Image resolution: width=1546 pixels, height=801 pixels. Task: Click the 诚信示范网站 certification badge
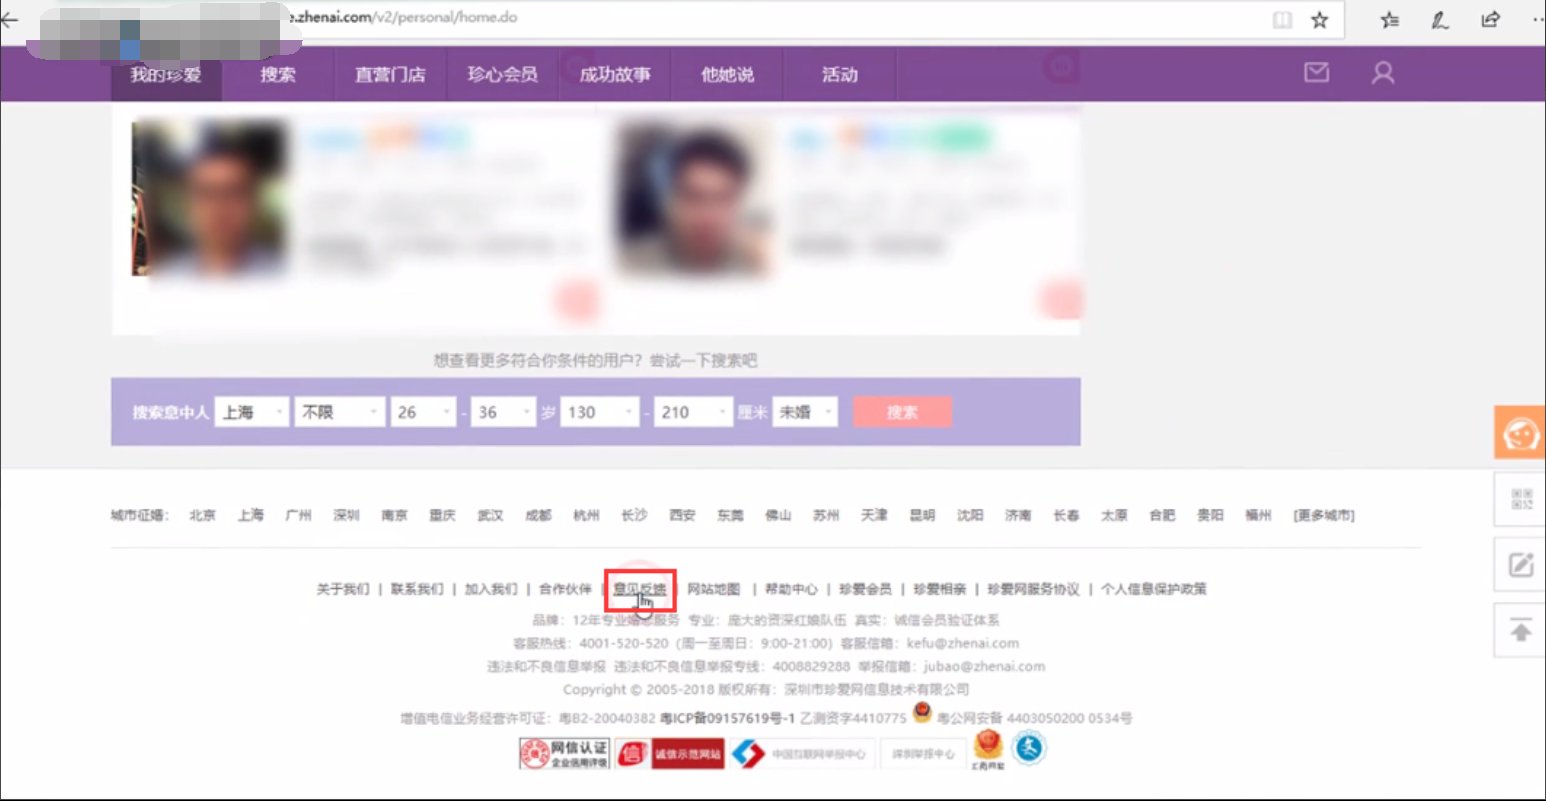(672, 753)
